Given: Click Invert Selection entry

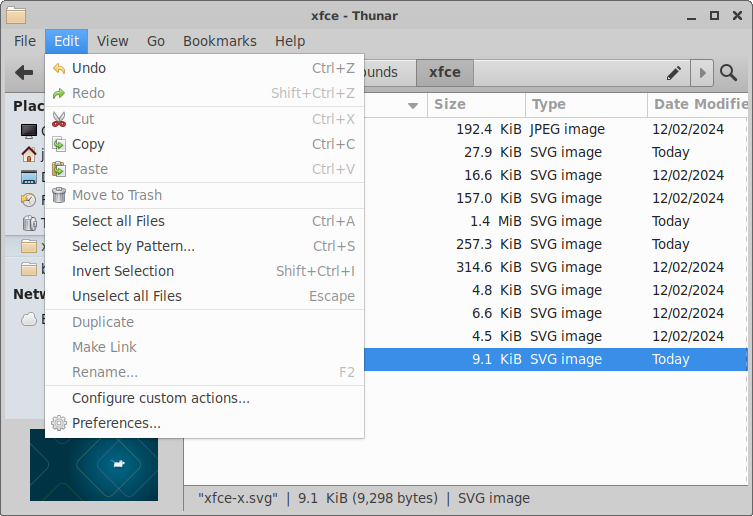Looking at the screenshot, I should (x=204, y=271).
